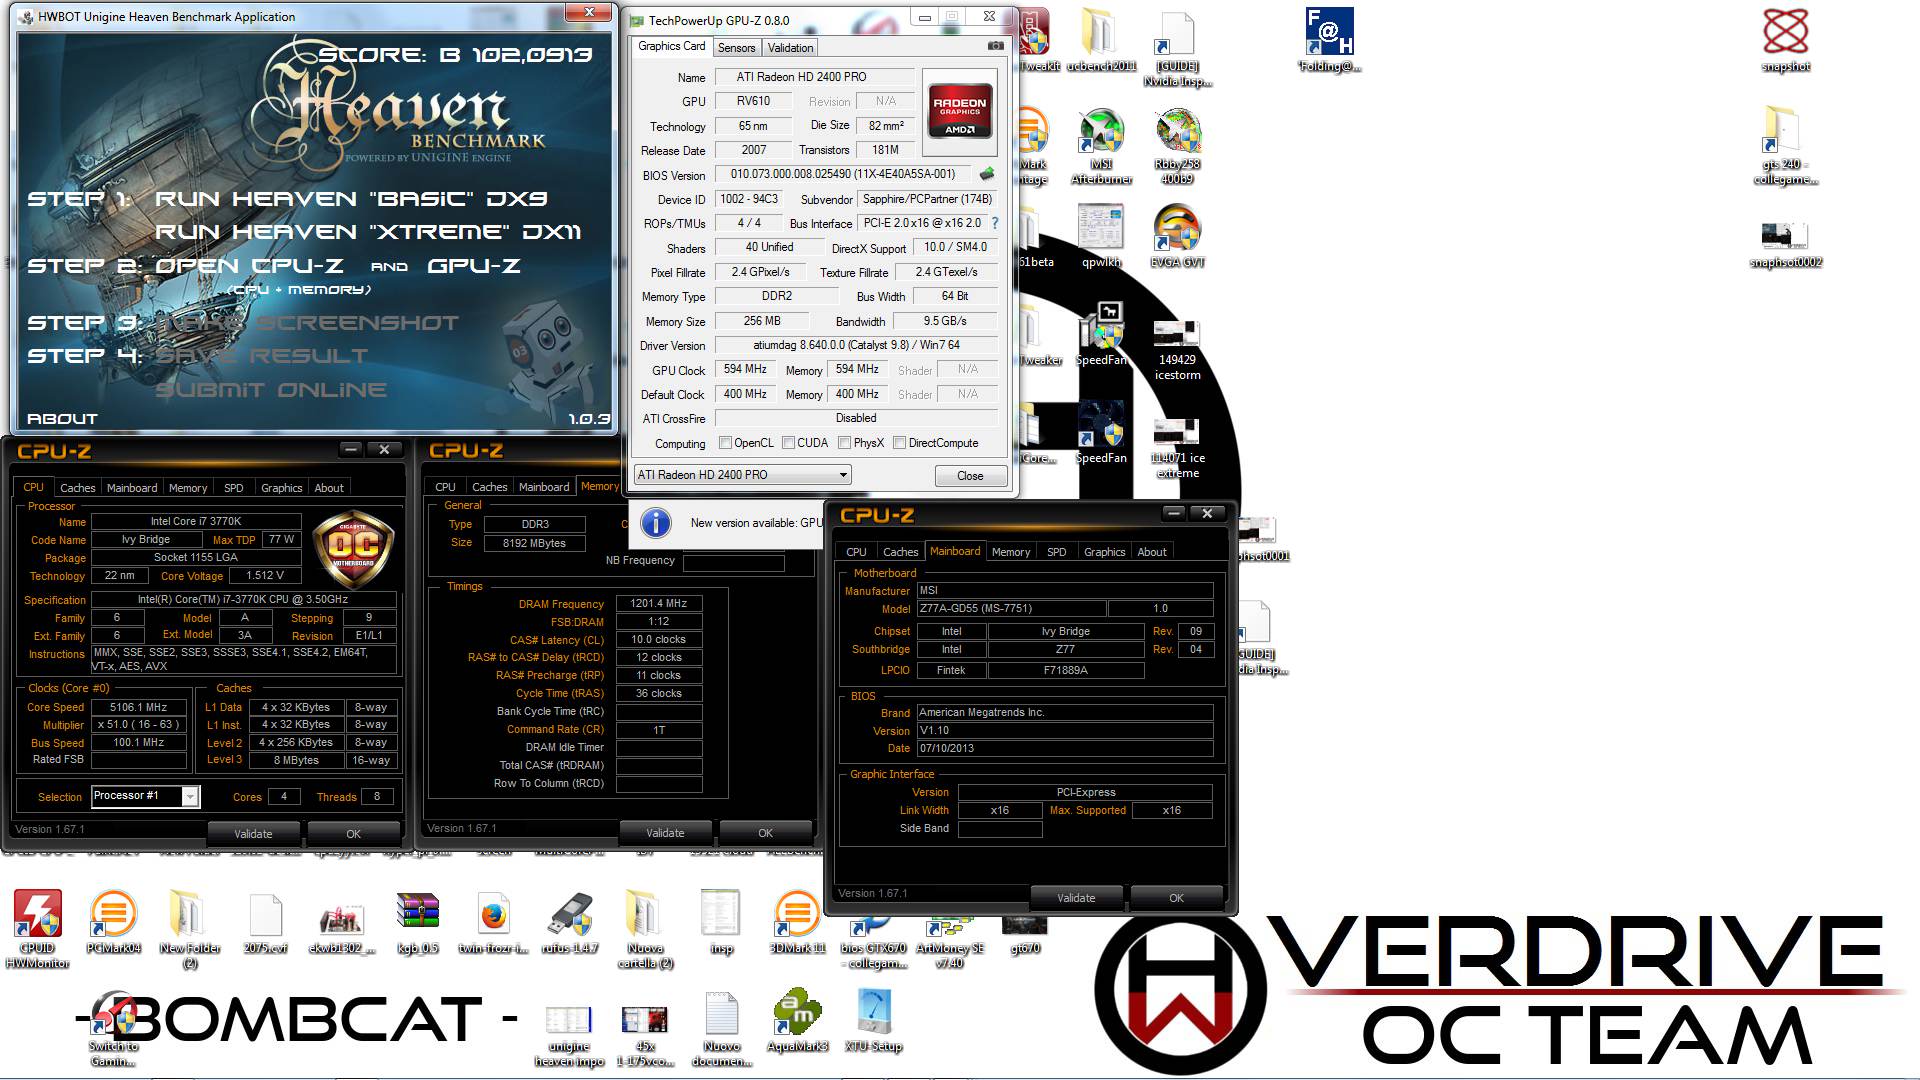Switch to the Validation tab in GPU-Z
1920x1080 pixels.
790,48
